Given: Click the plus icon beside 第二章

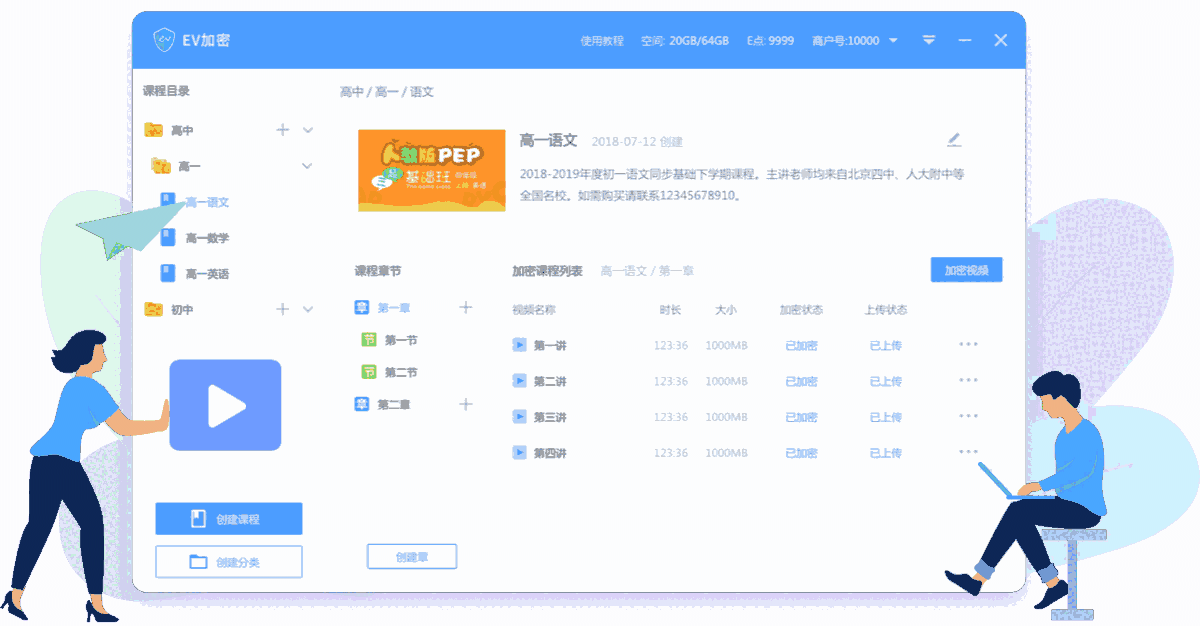Looking at the screenshot, I should pyautogui.click(x=466, y=404).
